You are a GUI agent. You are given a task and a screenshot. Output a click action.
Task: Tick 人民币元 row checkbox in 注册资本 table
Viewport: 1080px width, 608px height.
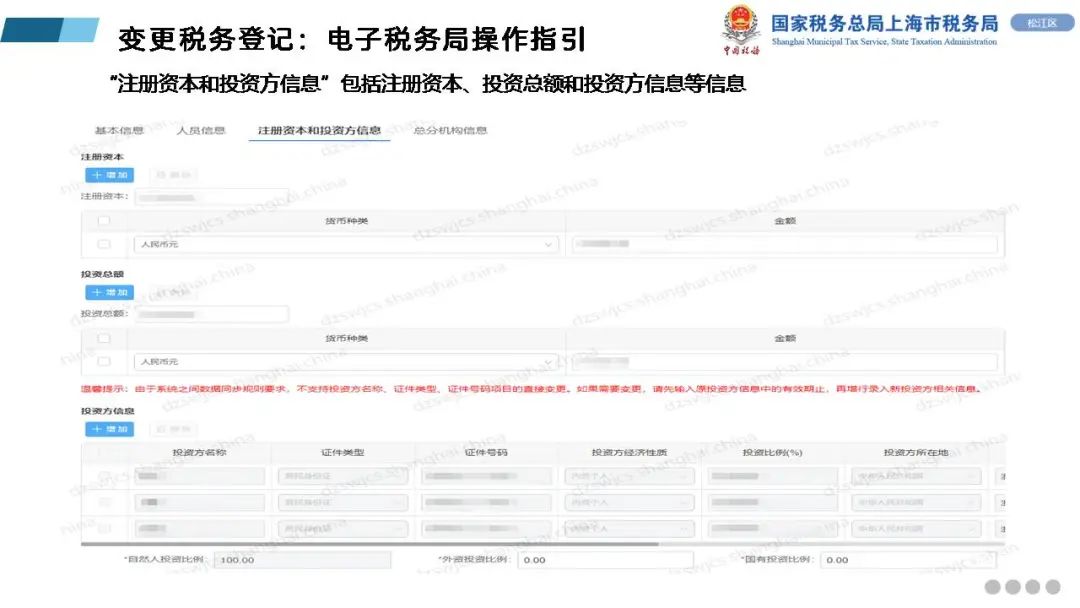coord(104,244)
